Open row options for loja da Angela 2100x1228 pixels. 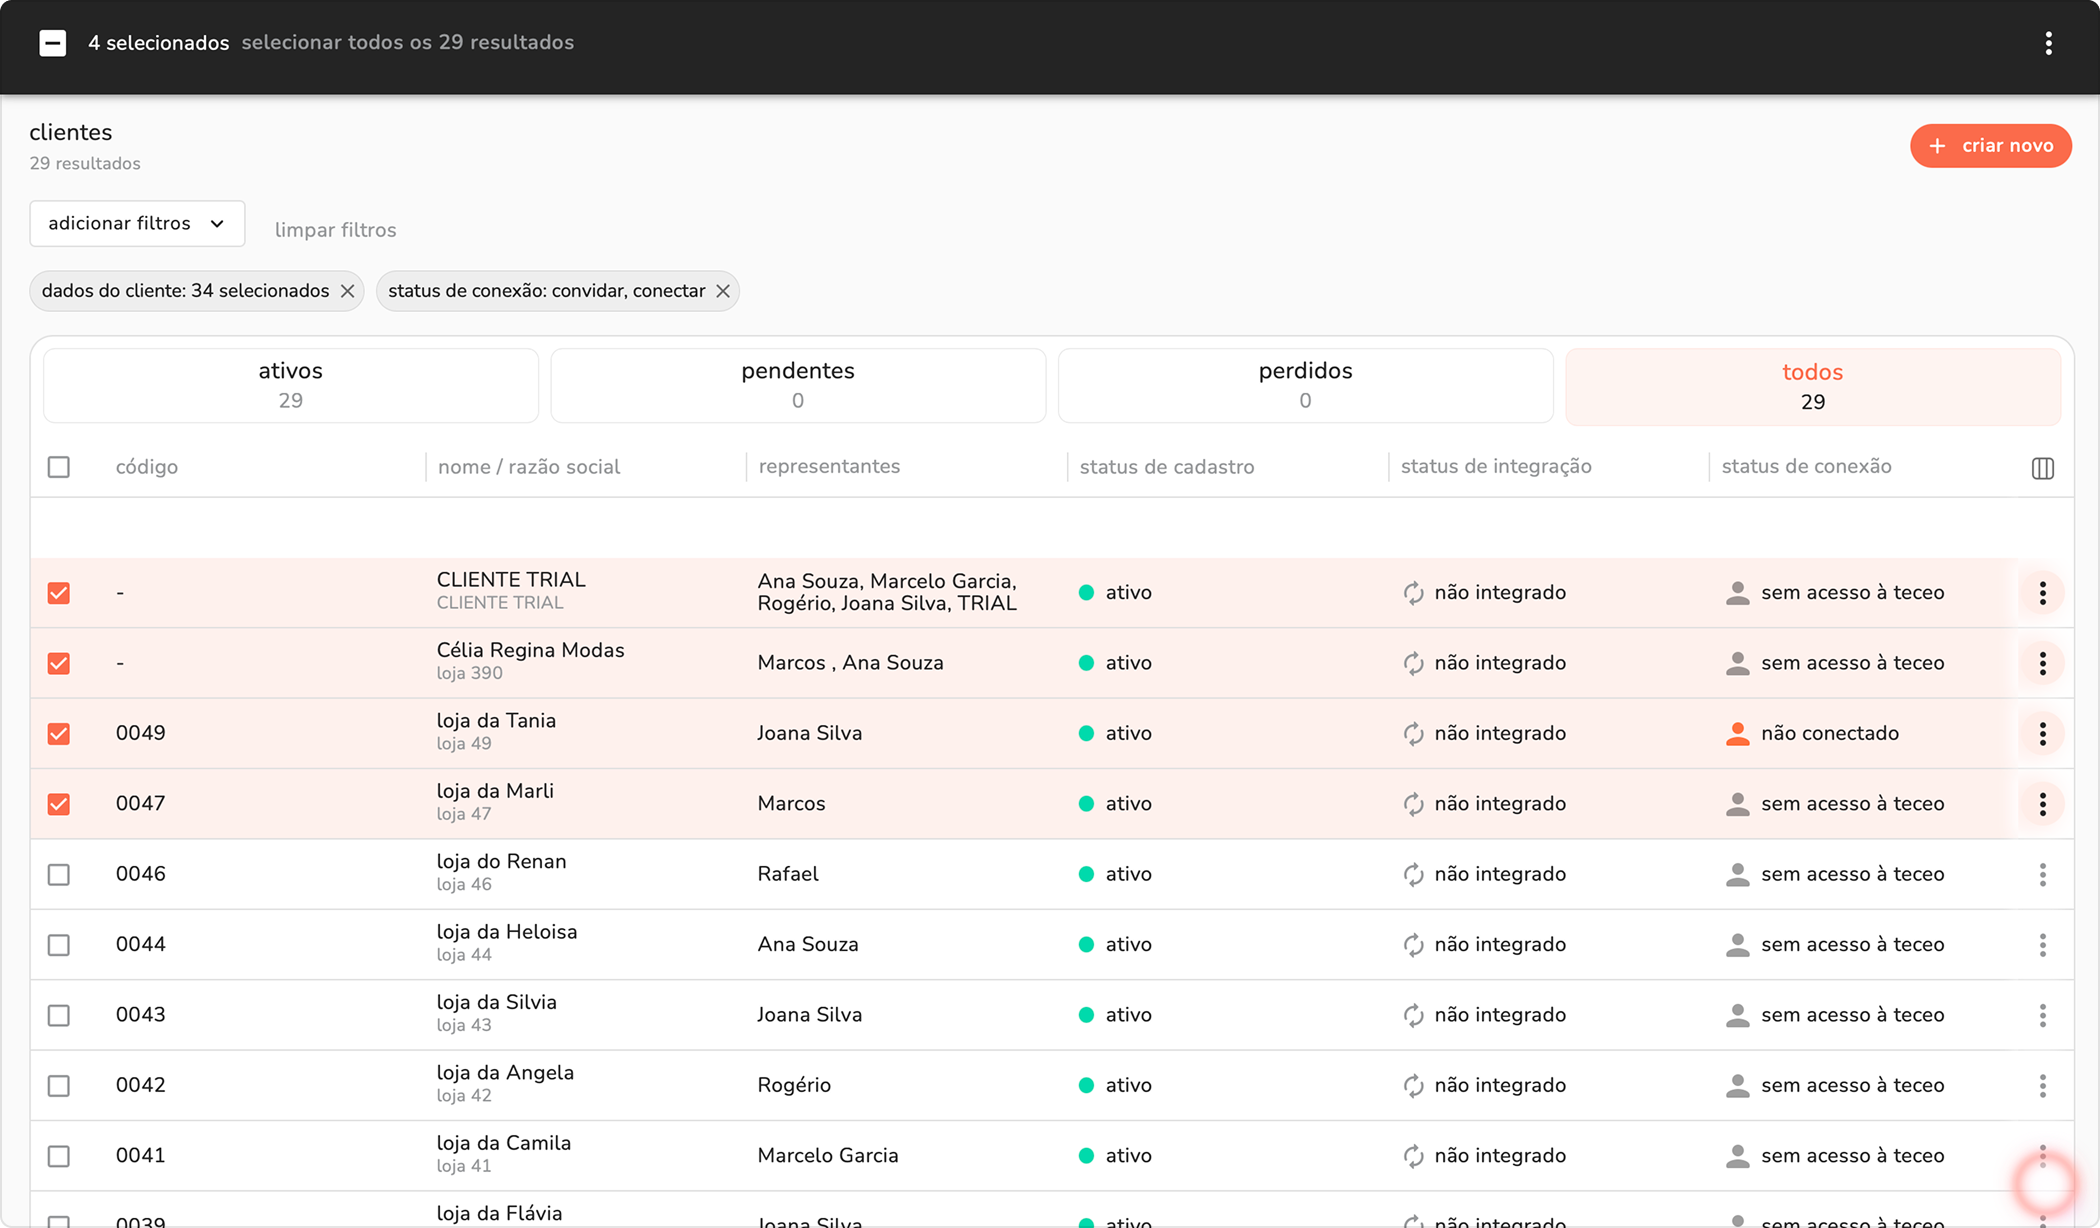click(2042, 1086)
